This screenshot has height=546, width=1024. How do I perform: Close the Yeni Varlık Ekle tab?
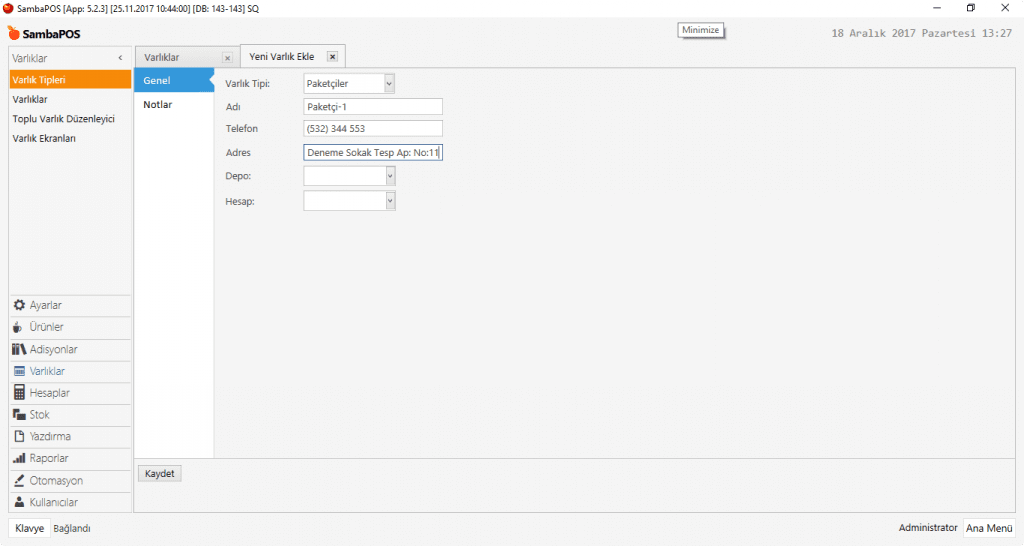point(332,57)
